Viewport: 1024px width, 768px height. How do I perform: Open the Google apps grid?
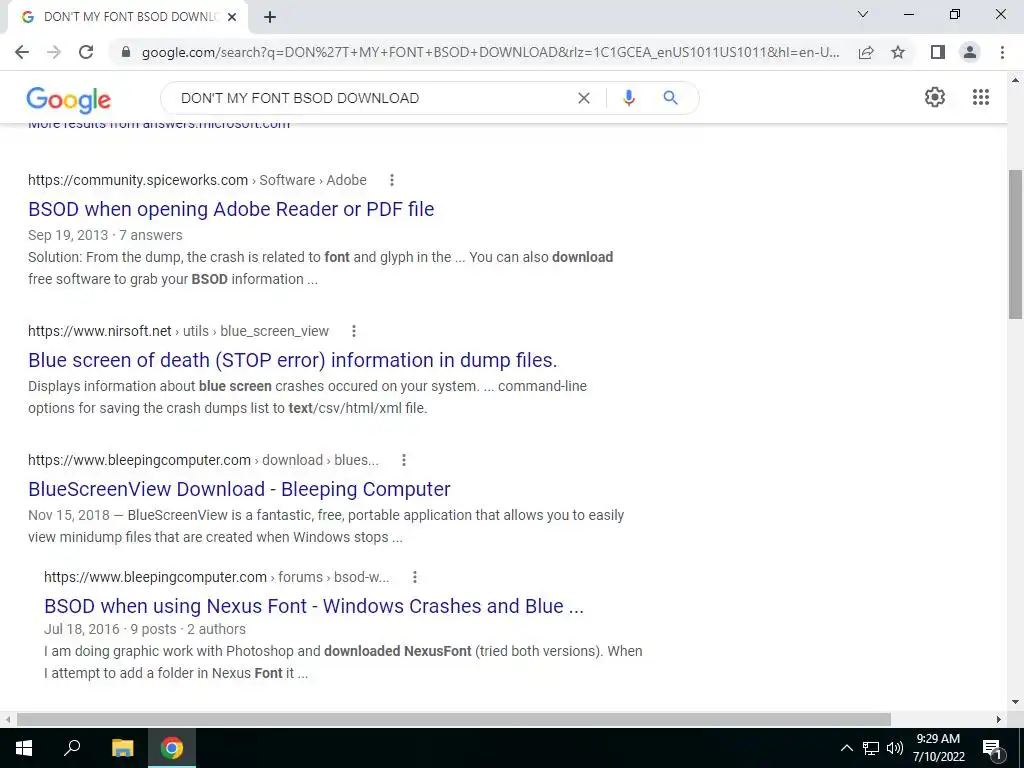click(x=981, y=97)
